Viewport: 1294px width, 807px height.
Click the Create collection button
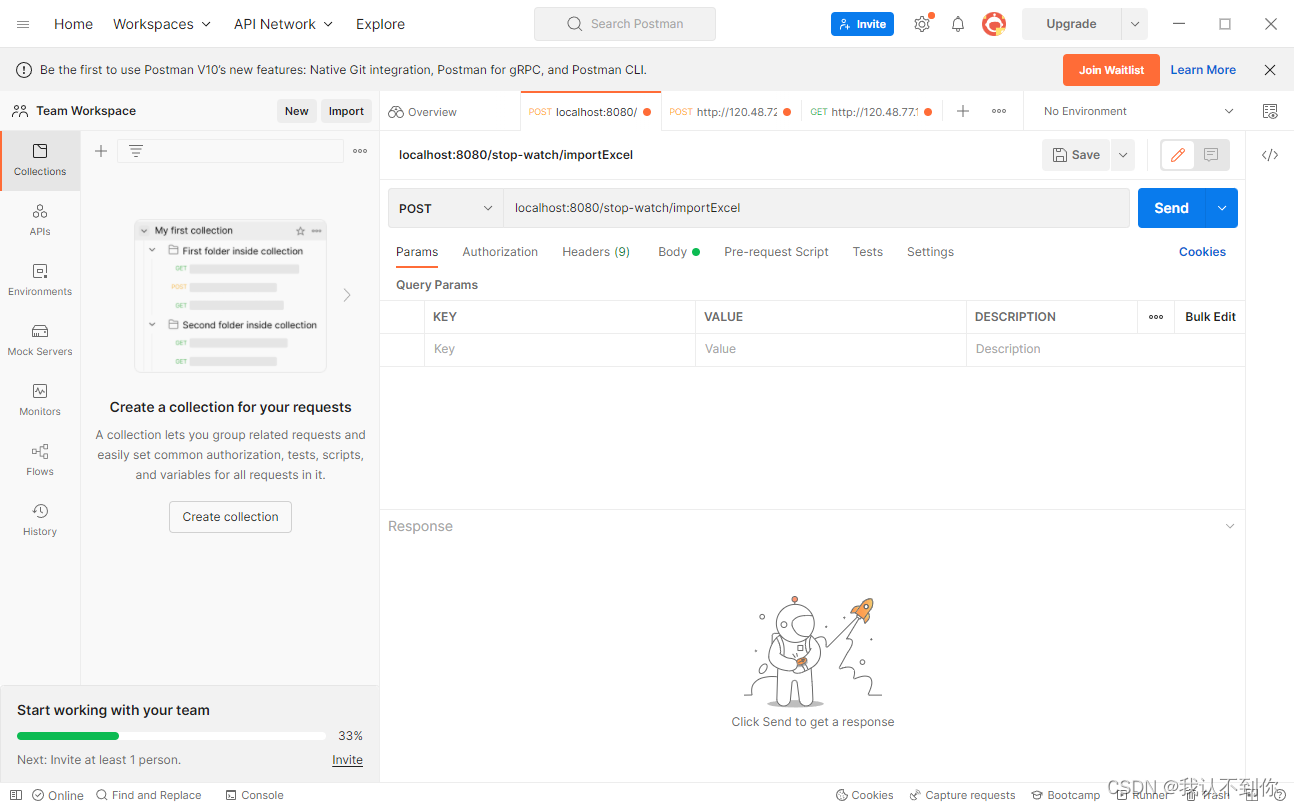230,517
